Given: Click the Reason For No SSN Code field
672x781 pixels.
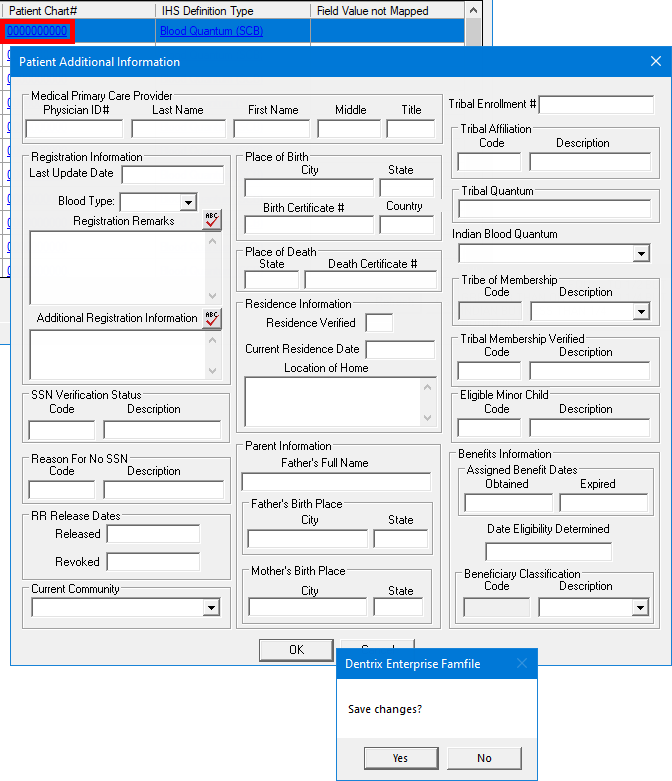Looking at the screenshot, I should (x=62, y=490).
